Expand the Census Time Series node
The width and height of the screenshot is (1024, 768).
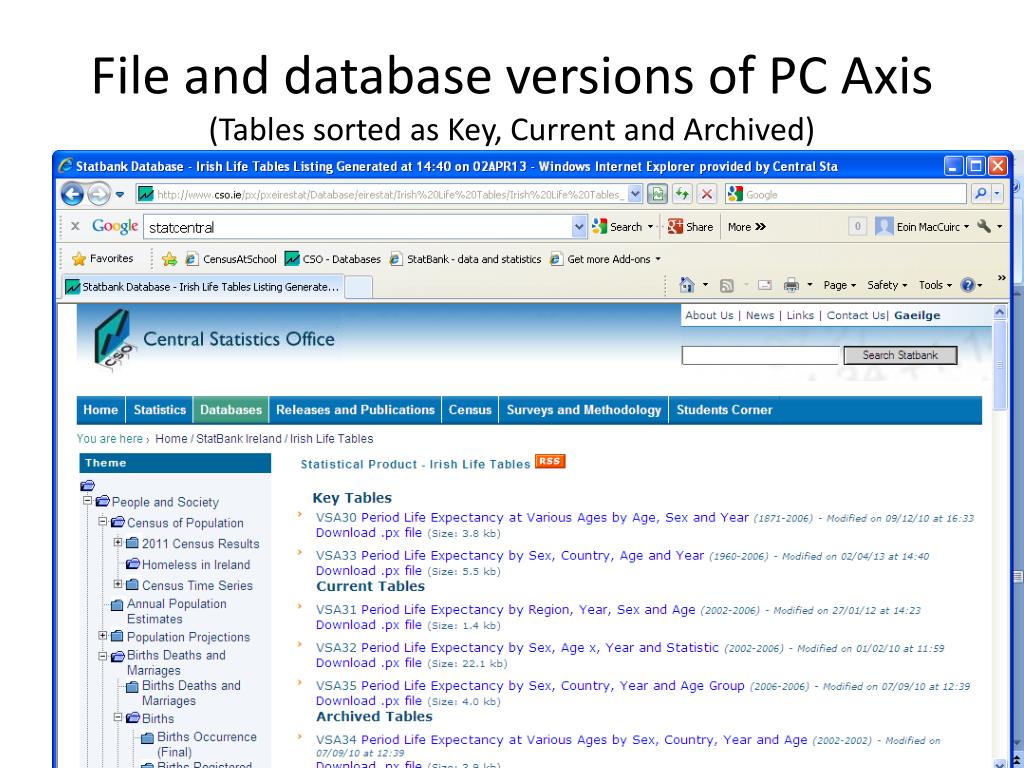click(x=118, y=584)
